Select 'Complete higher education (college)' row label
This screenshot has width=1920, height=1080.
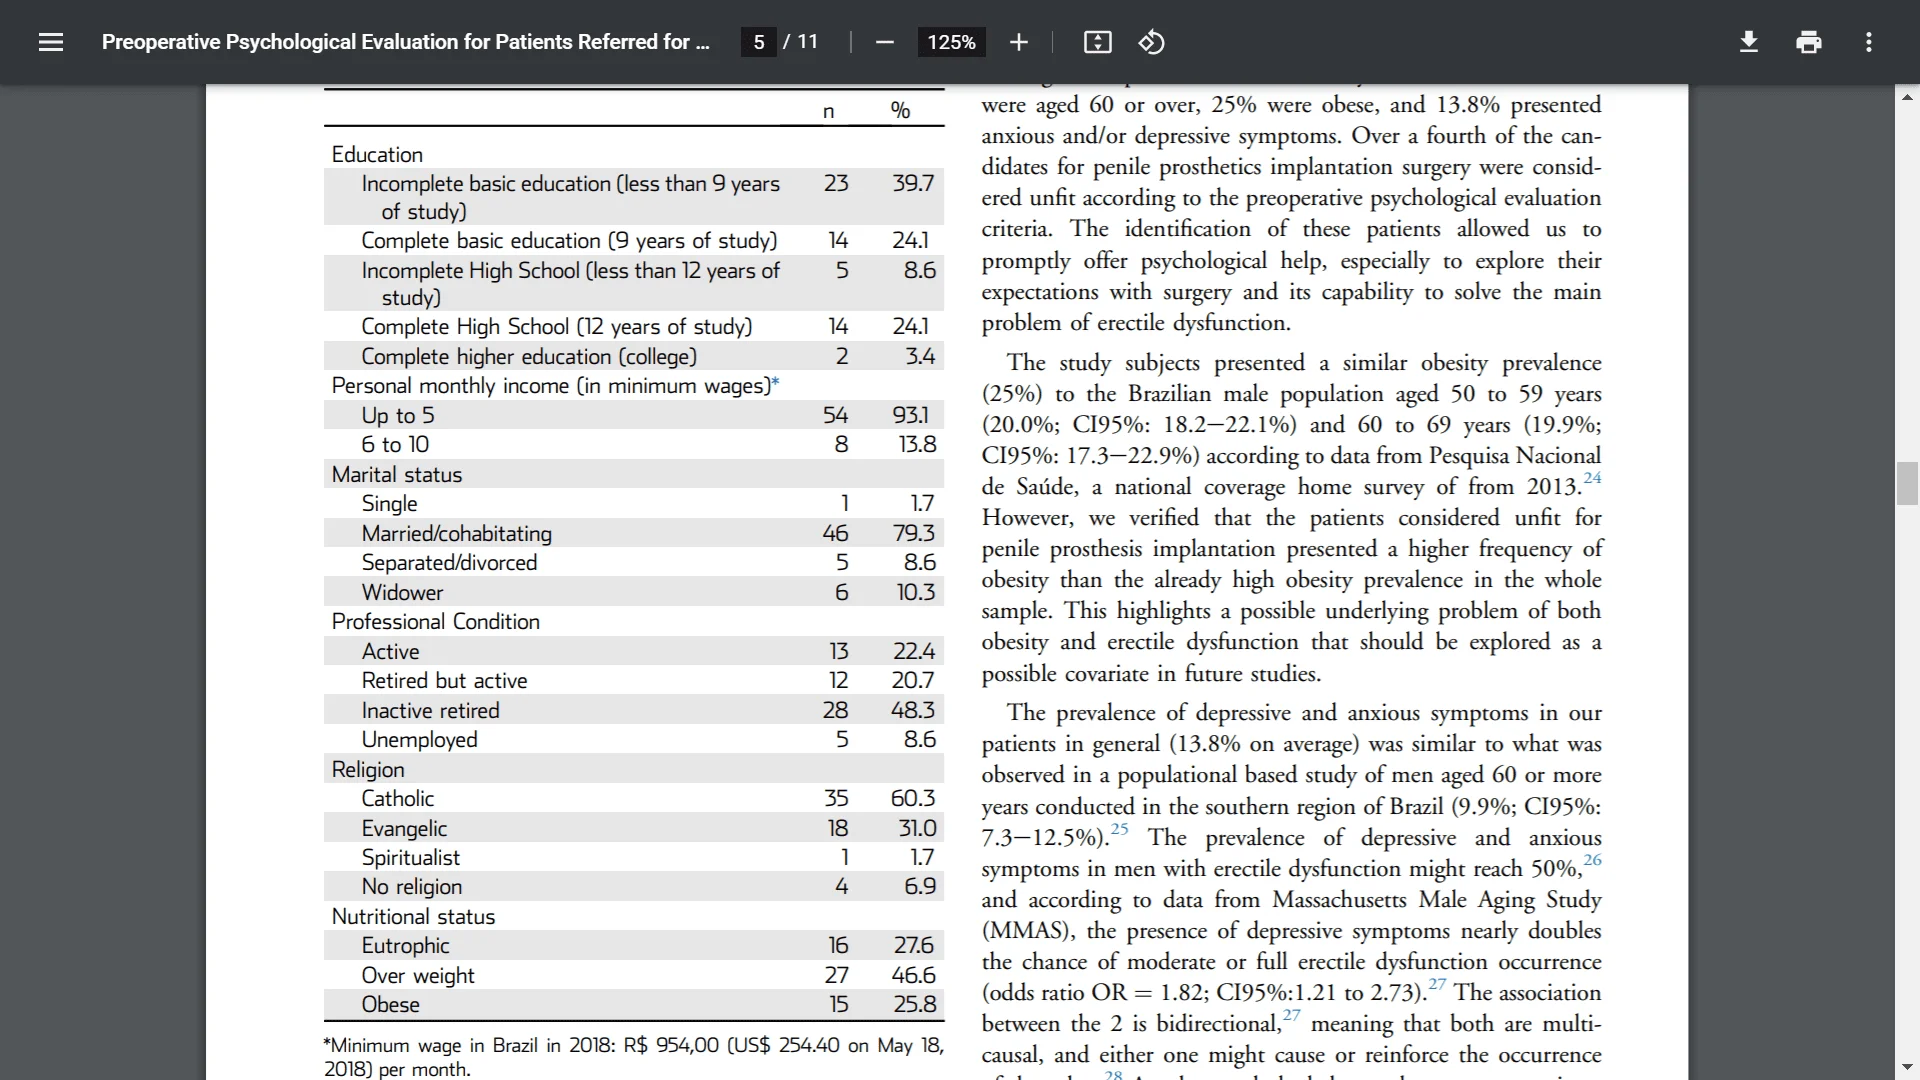coord(529,357)
